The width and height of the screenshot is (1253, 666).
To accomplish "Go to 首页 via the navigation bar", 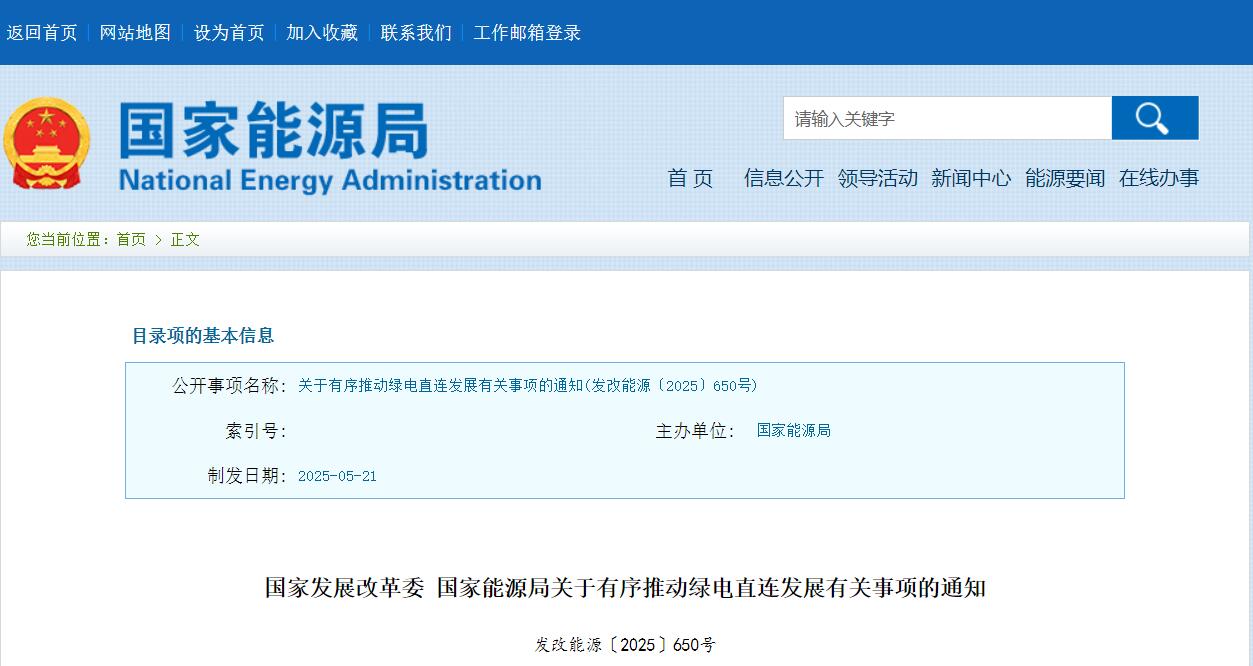I will tap(690, 178).
